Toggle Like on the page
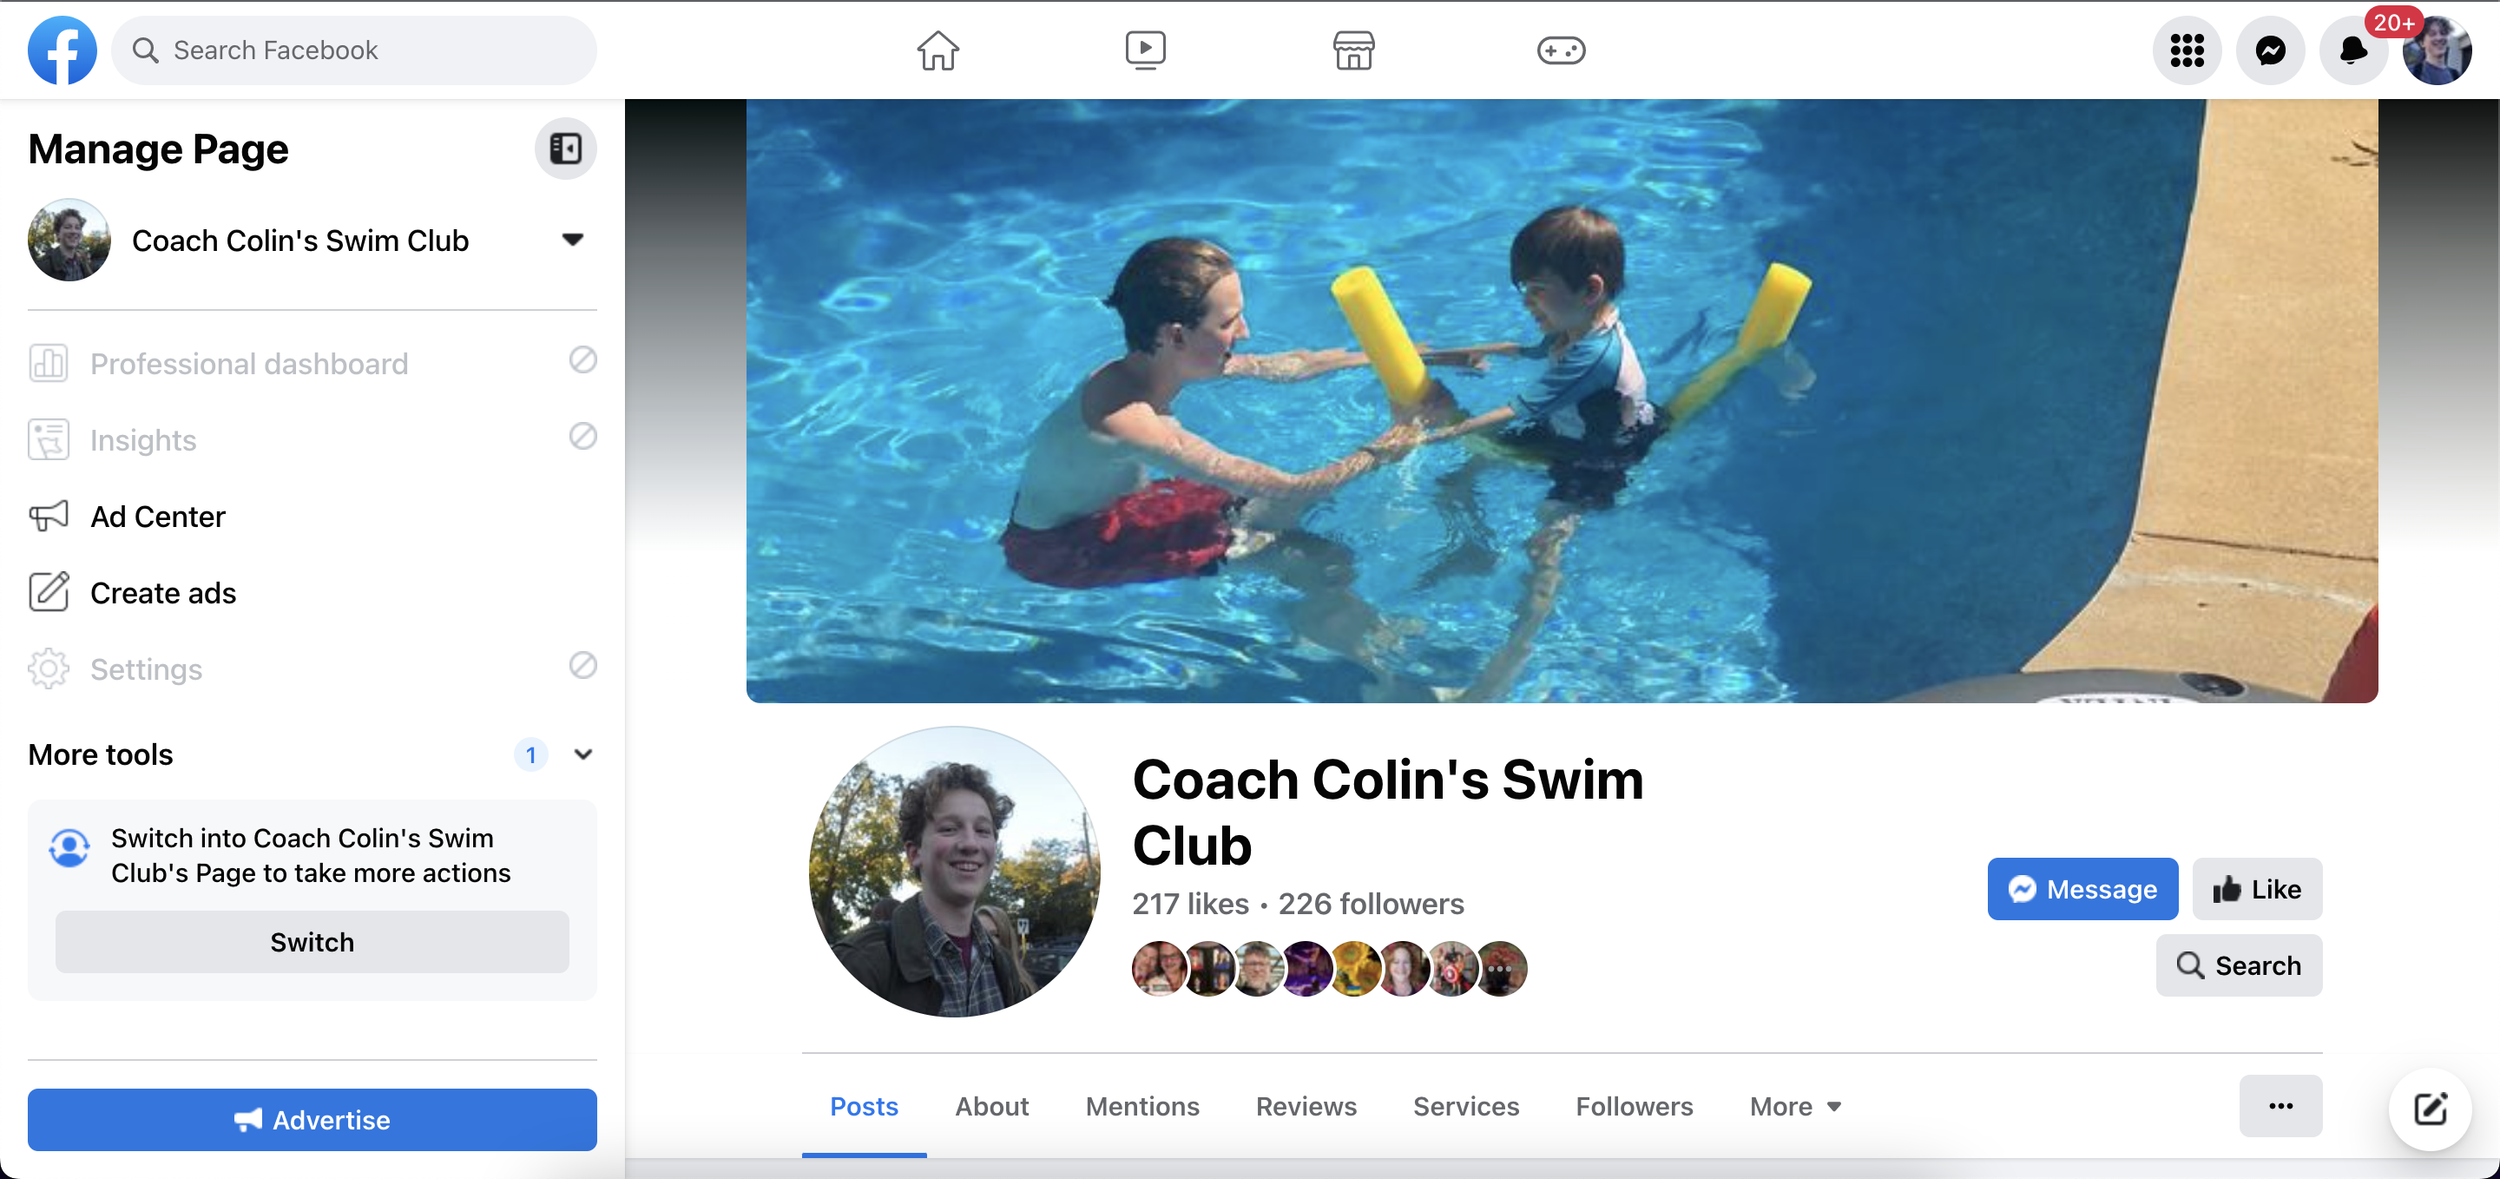Image resolution: width=2500 pixels, height=1179 pixels. (x=2257, y=889)
